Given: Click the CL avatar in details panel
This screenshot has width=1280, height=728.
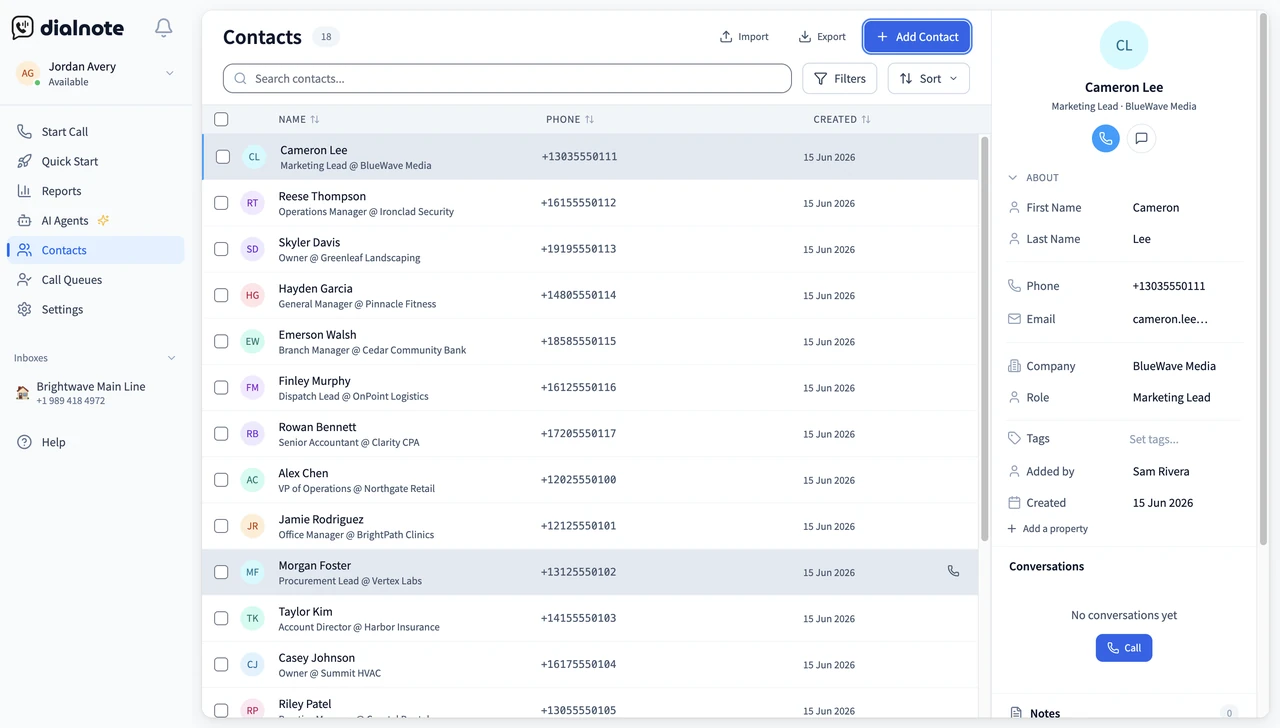Looking at the screenshot, I should 1124,45.
